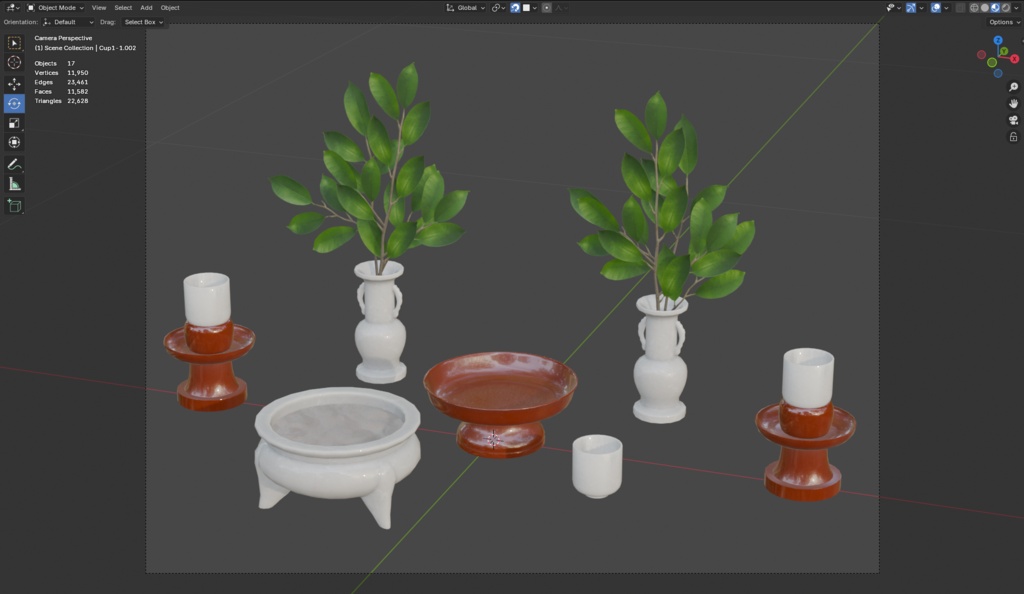Click the Vertices '11,950' statistic
This screenshot has height=594, width=1024.
[x=77, y=73]
